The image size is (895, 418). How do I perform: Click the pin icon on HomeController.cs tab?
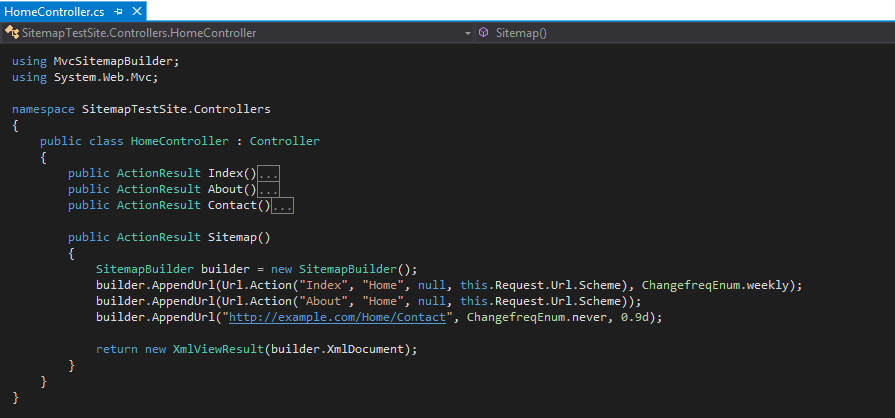(119, 11)
